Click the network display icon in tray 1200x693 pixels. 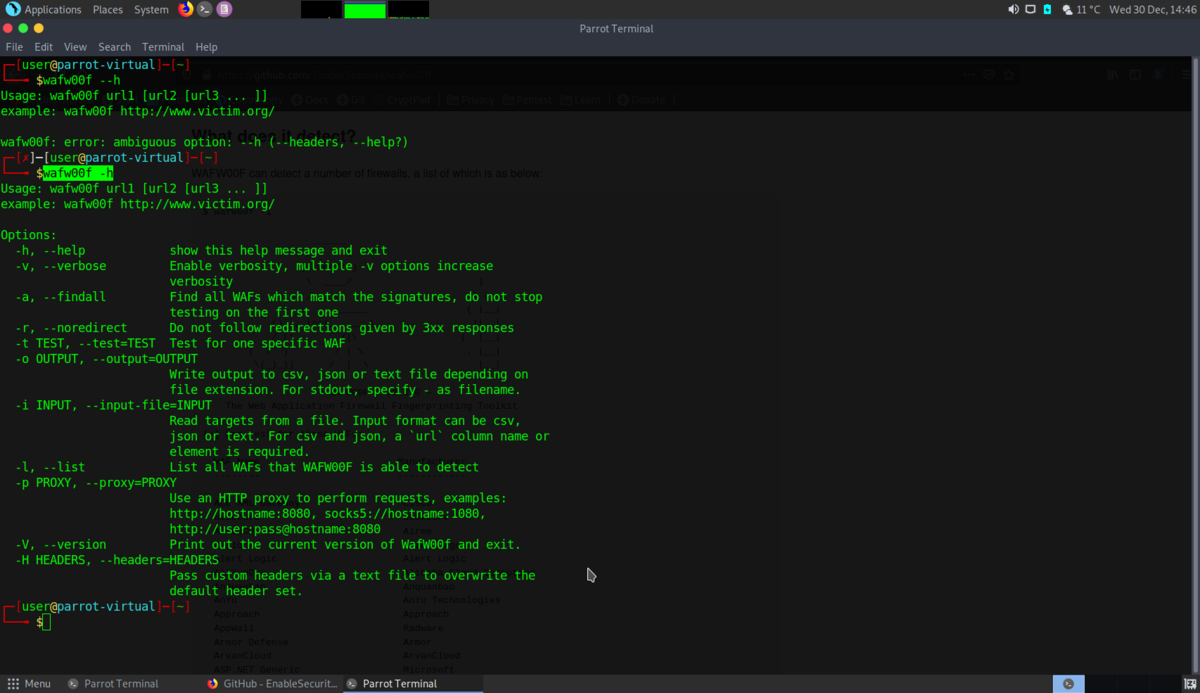point(1031,9)
